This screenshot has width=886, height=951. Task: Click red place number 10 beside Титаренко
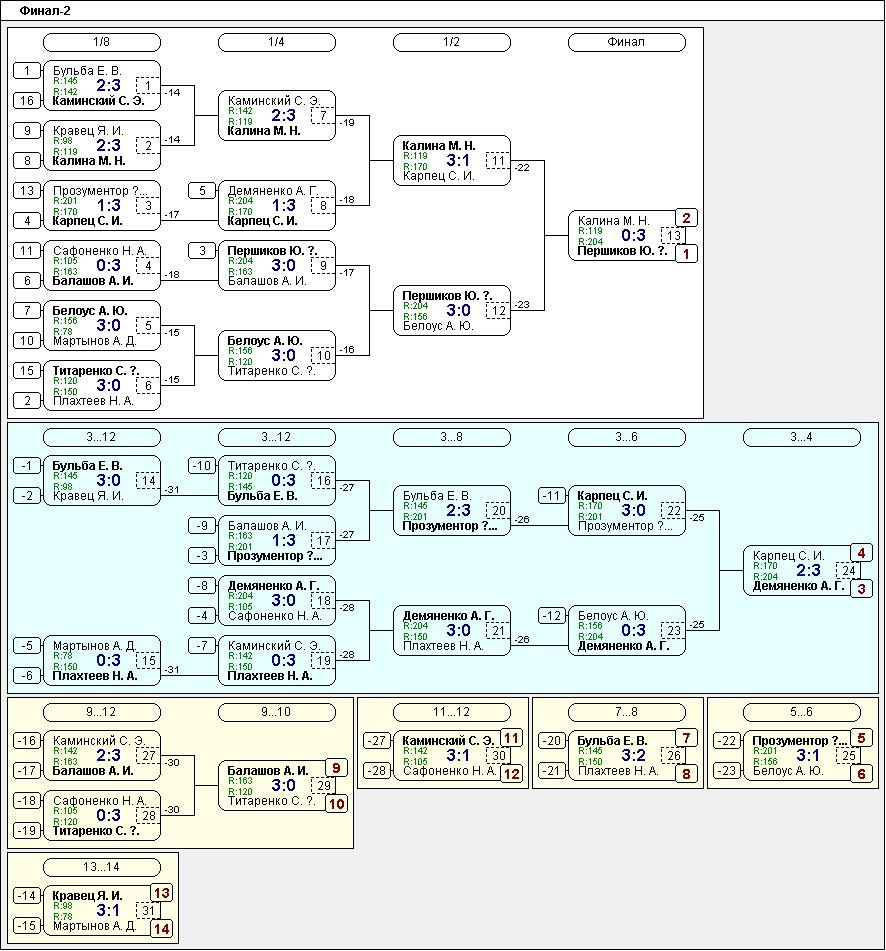click(337, 804)
